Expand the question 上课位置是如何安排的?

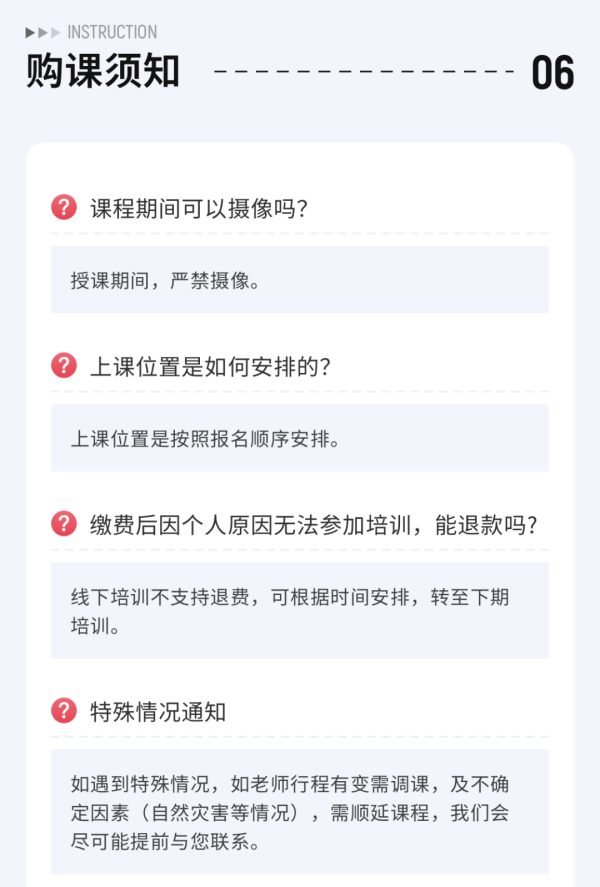[210, 367]
